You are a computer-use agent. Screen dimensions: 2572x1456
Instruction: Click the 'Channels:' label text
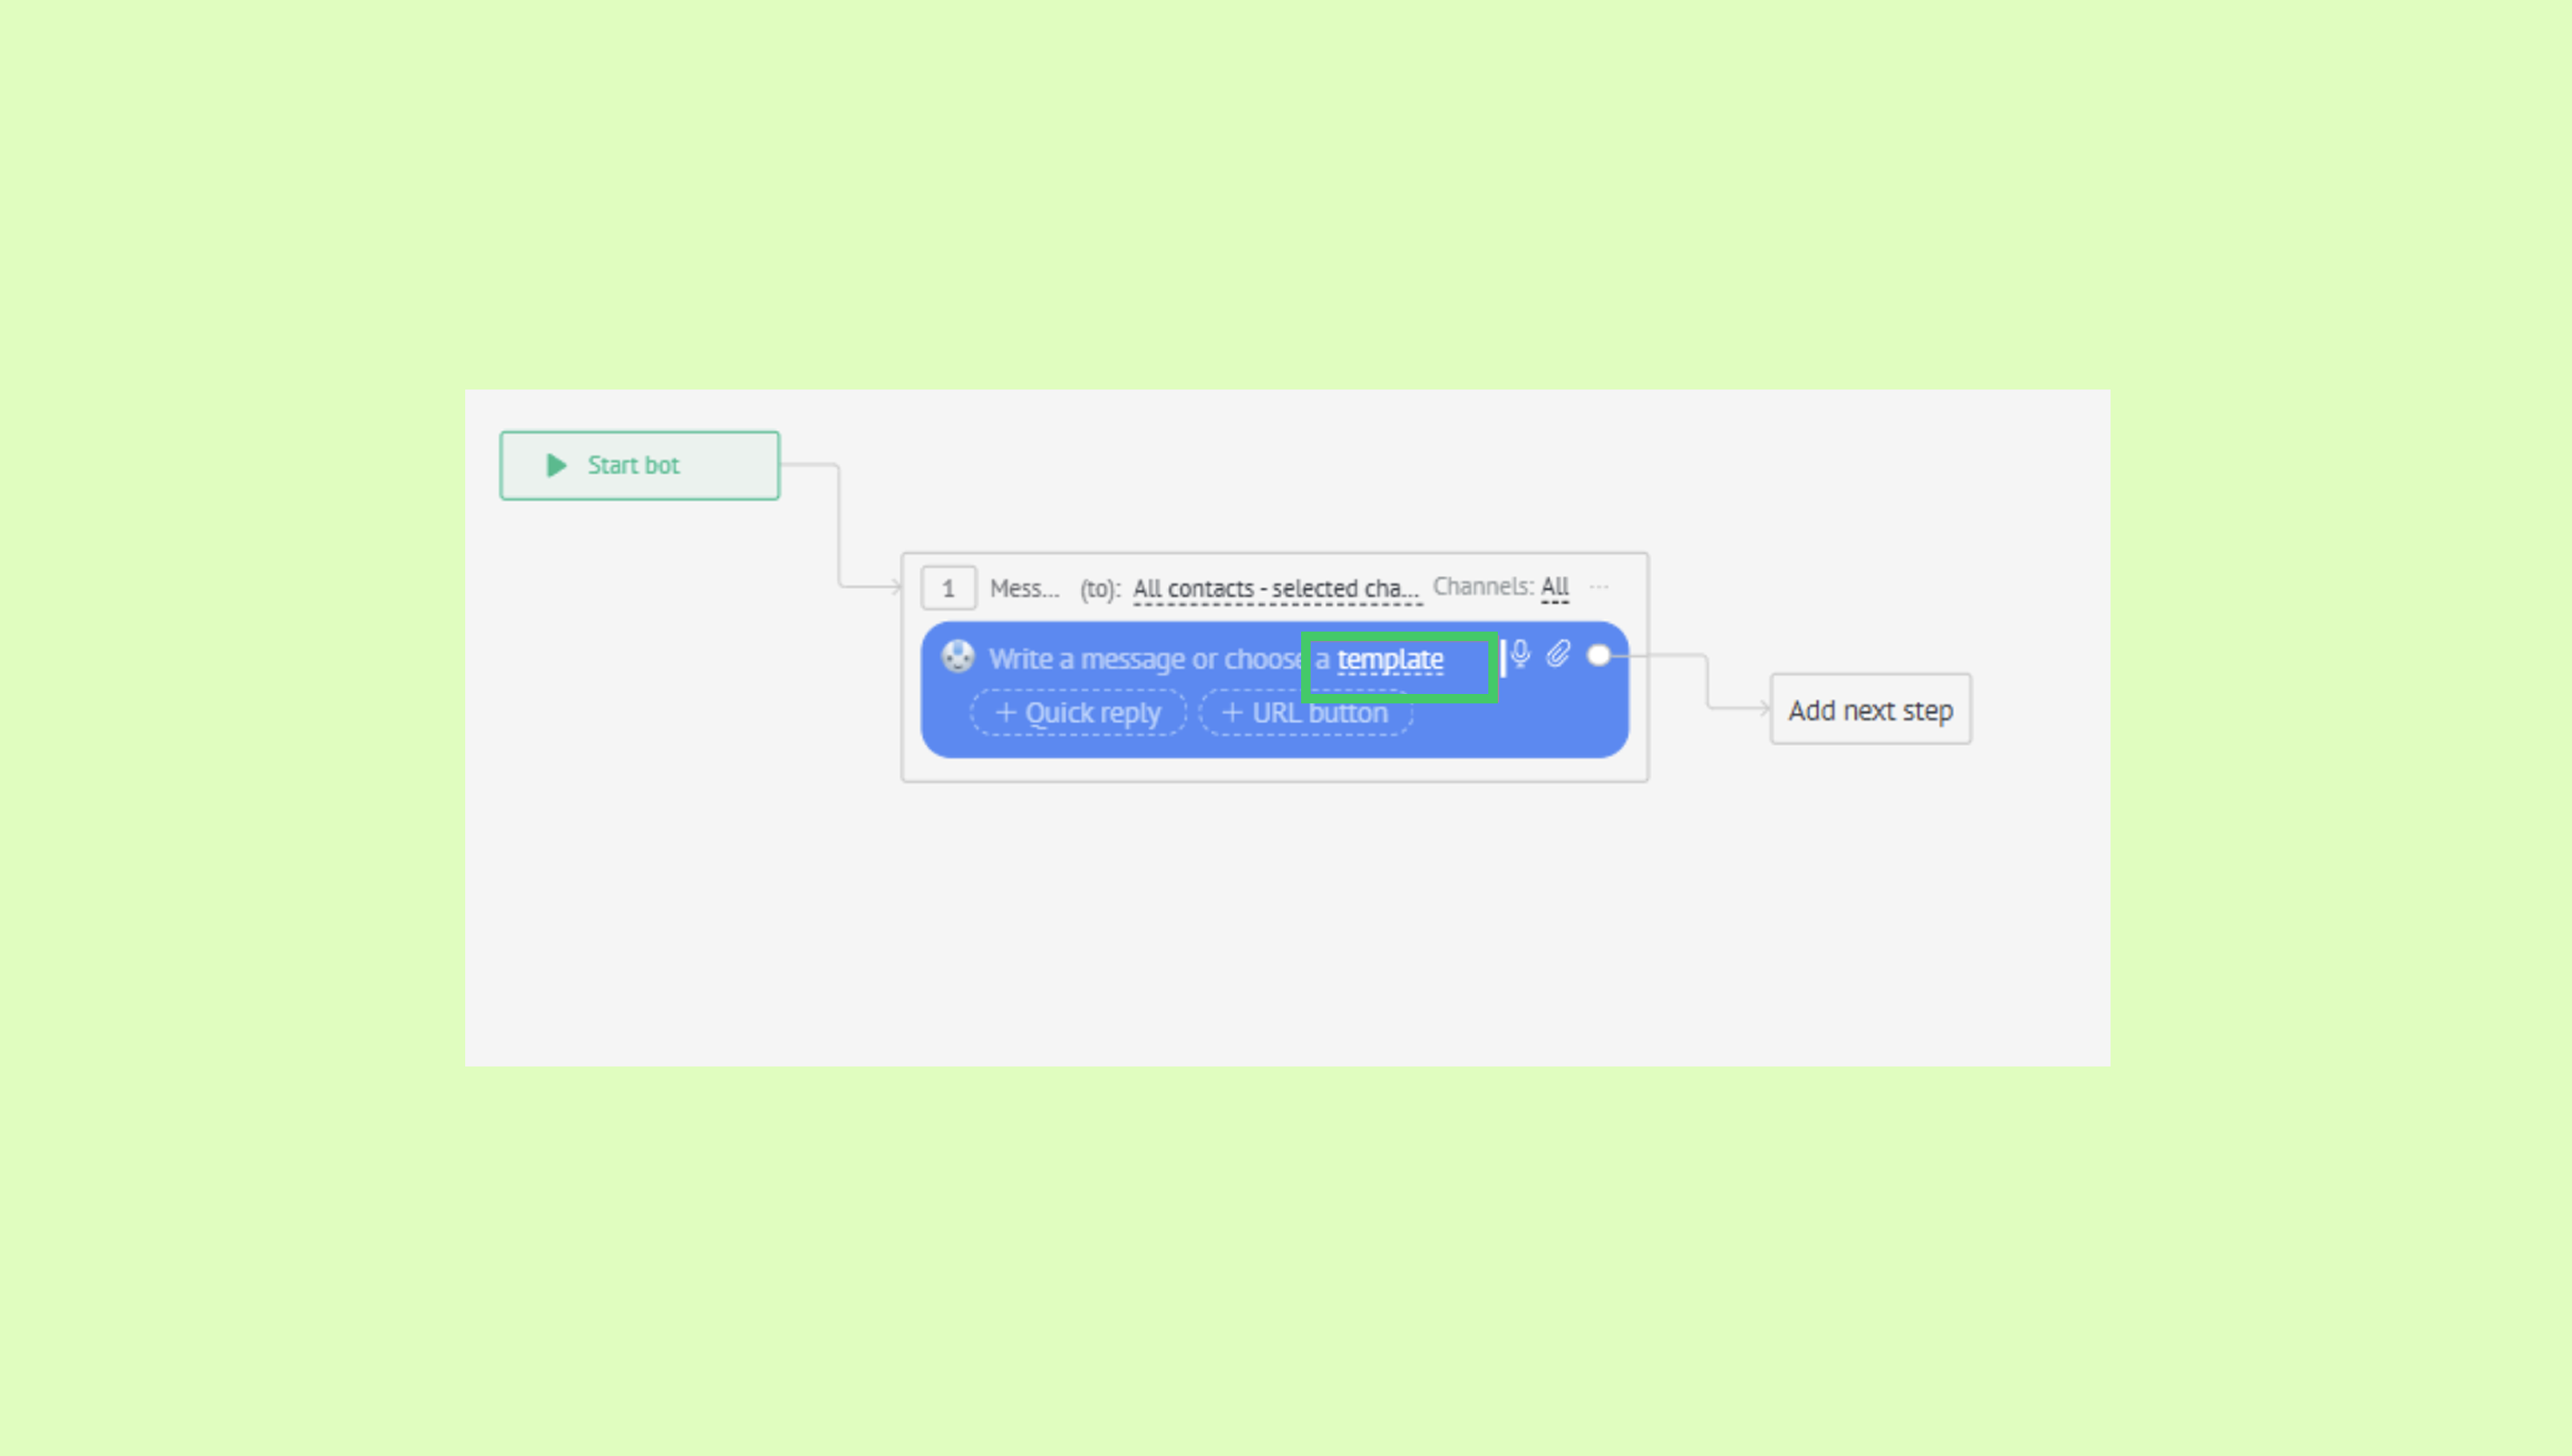coord(1483,587)
